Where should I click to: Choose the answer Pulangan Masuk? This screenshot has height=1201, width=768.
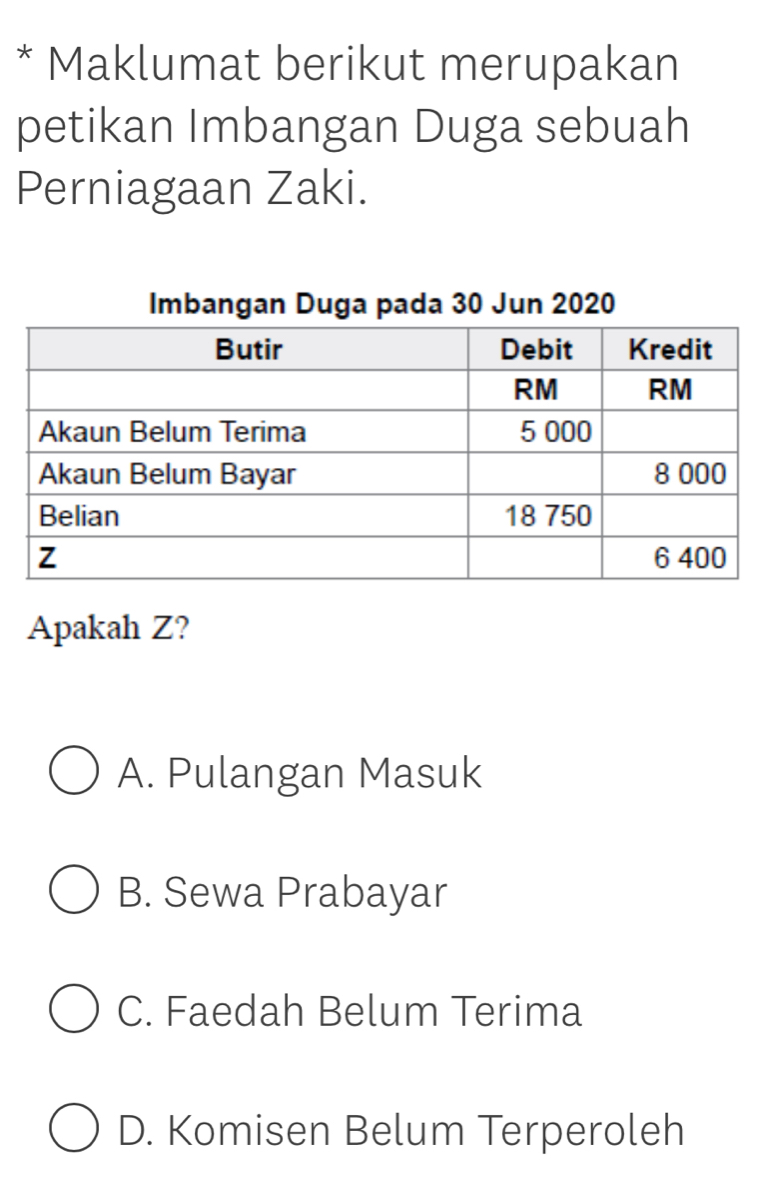[300, 772]
